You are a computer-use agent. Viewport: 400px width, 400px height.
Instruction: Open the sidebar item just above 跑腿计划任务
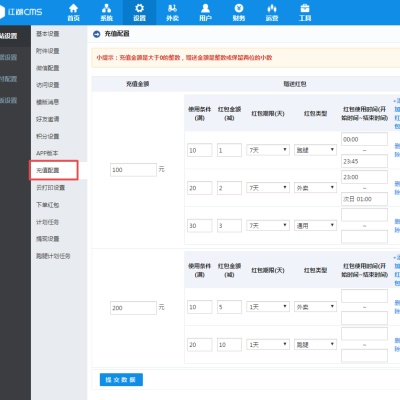(48, 239)
